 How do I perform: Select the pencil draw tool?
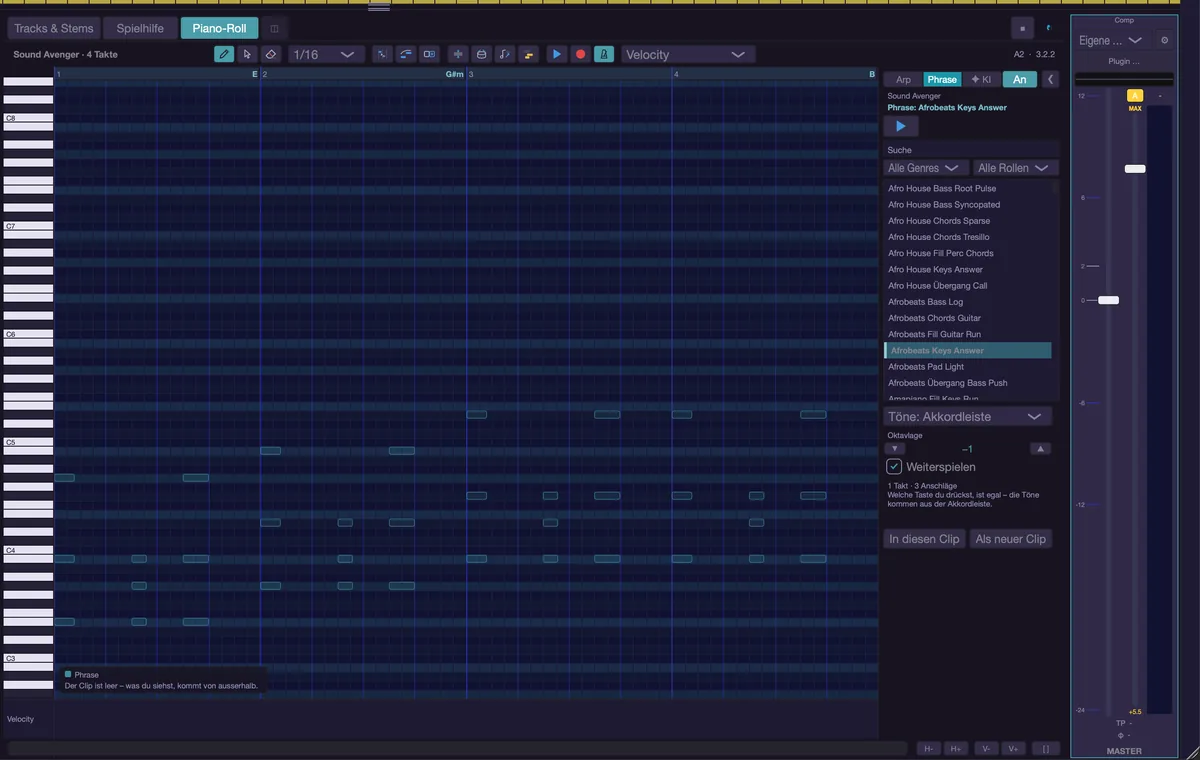(224, 54)
